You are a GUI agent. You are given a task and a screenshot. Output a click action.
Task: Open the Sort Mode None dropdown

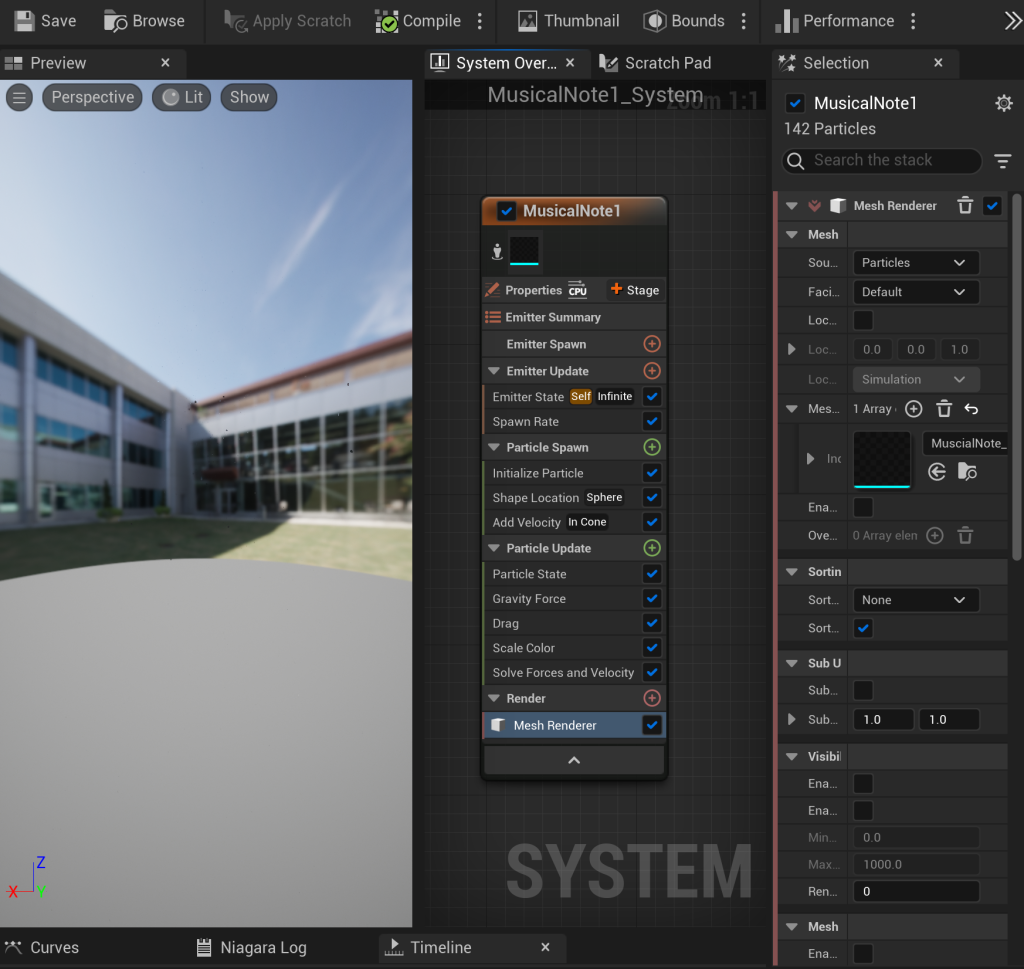[x=914, y=600]
